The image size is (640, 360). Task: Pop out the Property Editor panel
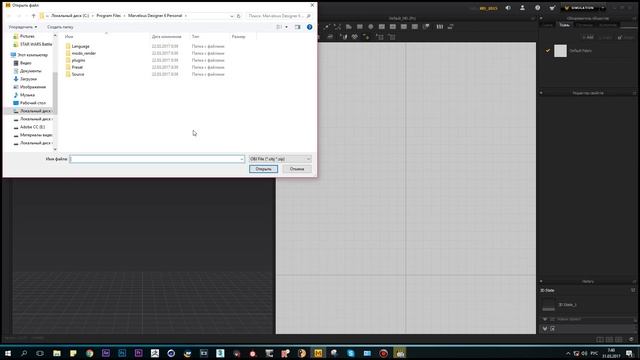[634, 93]
